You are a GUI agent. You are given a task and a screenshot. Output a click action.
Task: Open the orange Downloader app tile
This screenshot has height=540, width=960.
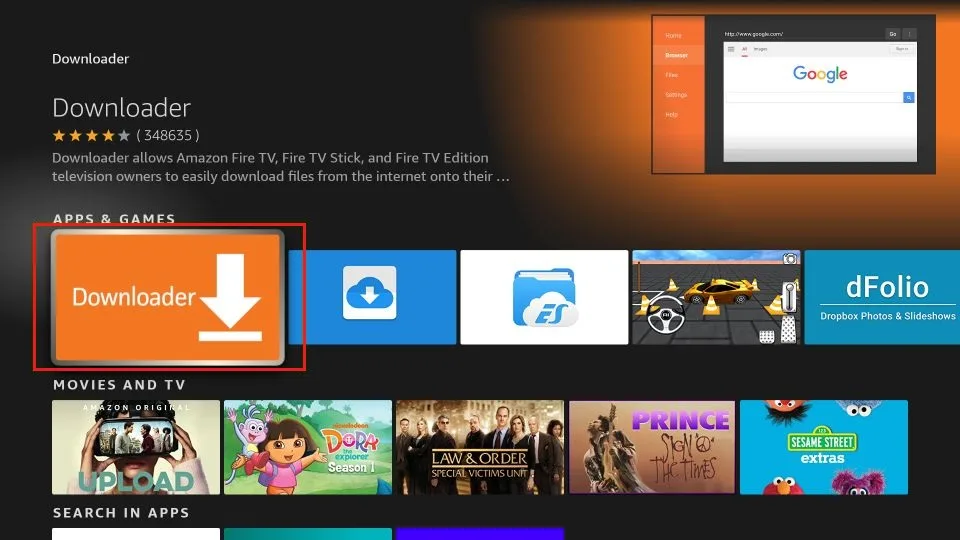[168, 297]
